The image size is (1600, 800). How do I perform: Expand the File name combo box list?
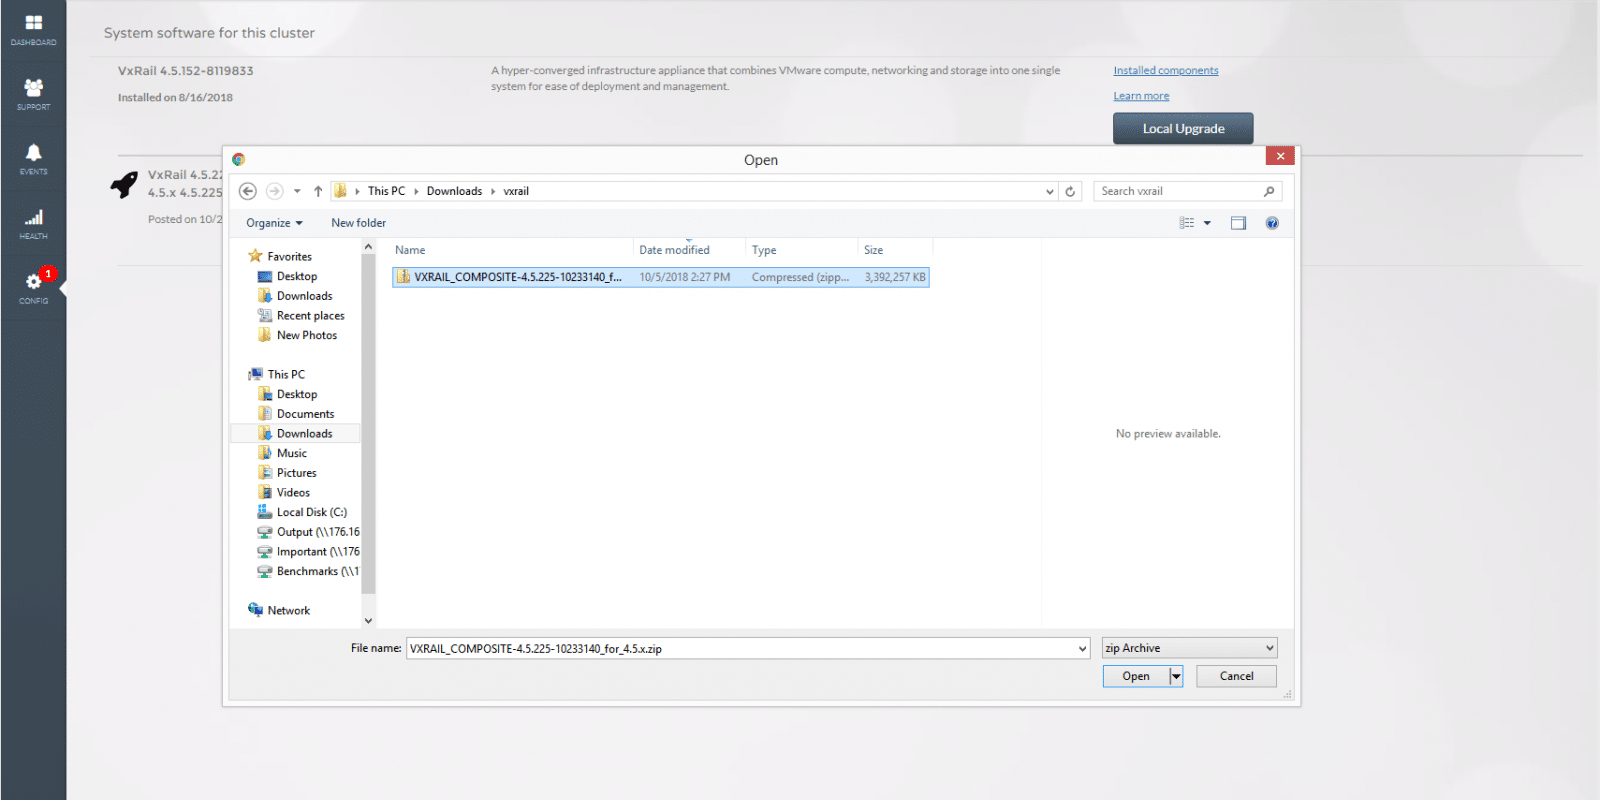[1082, 648]
